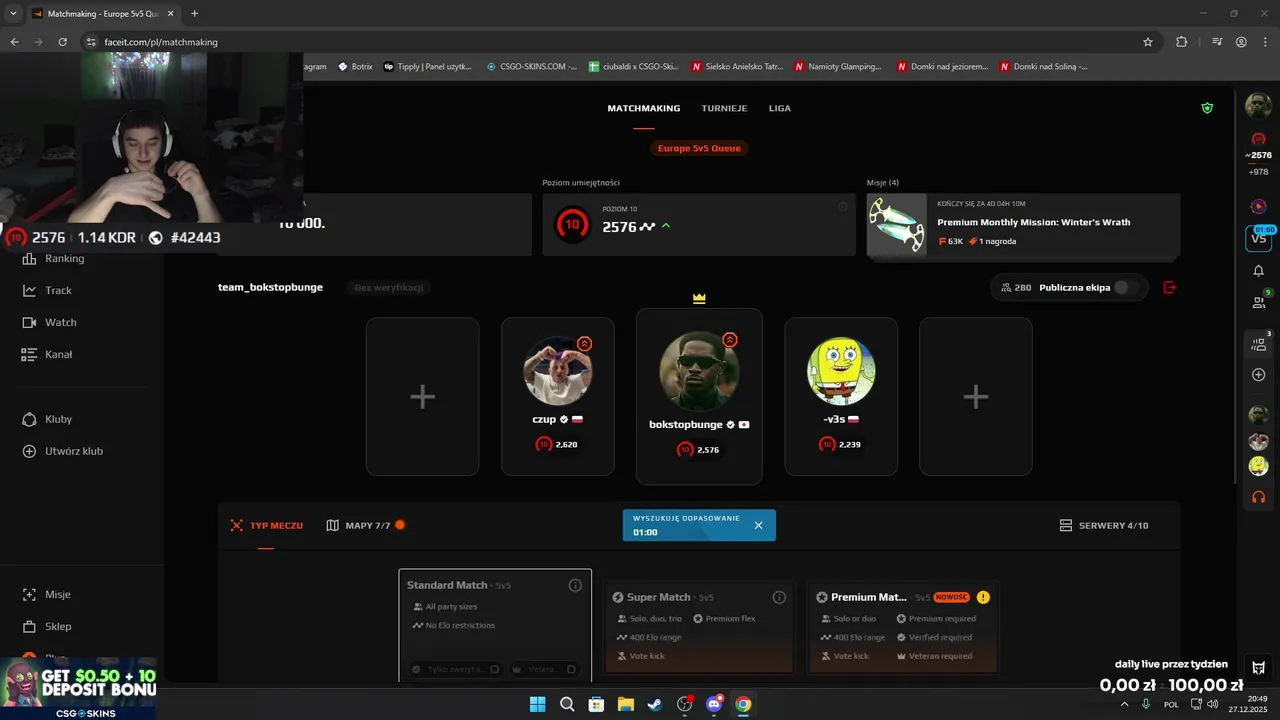
Task: Click the address bar URL
Action: pos(161,42)
